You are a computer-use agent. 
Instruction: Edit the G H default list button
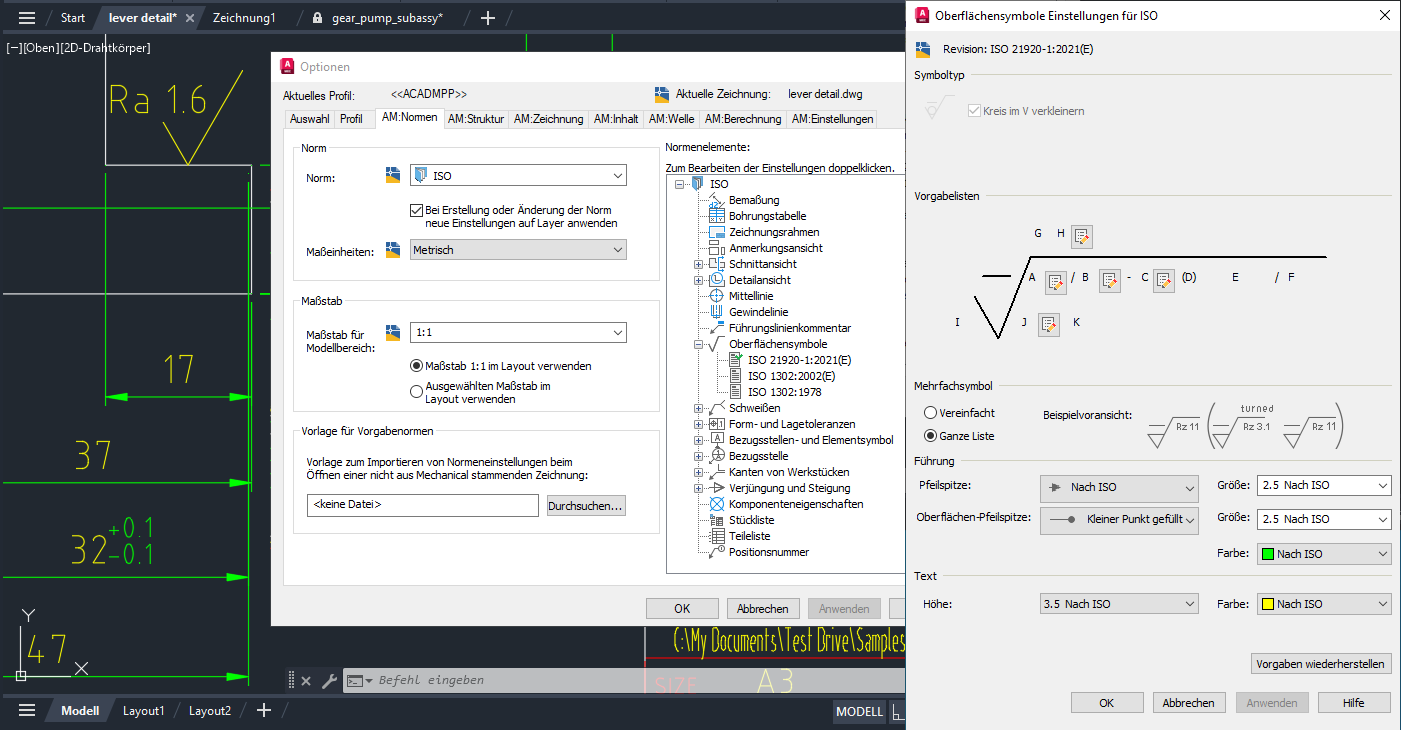point(1081,237)
